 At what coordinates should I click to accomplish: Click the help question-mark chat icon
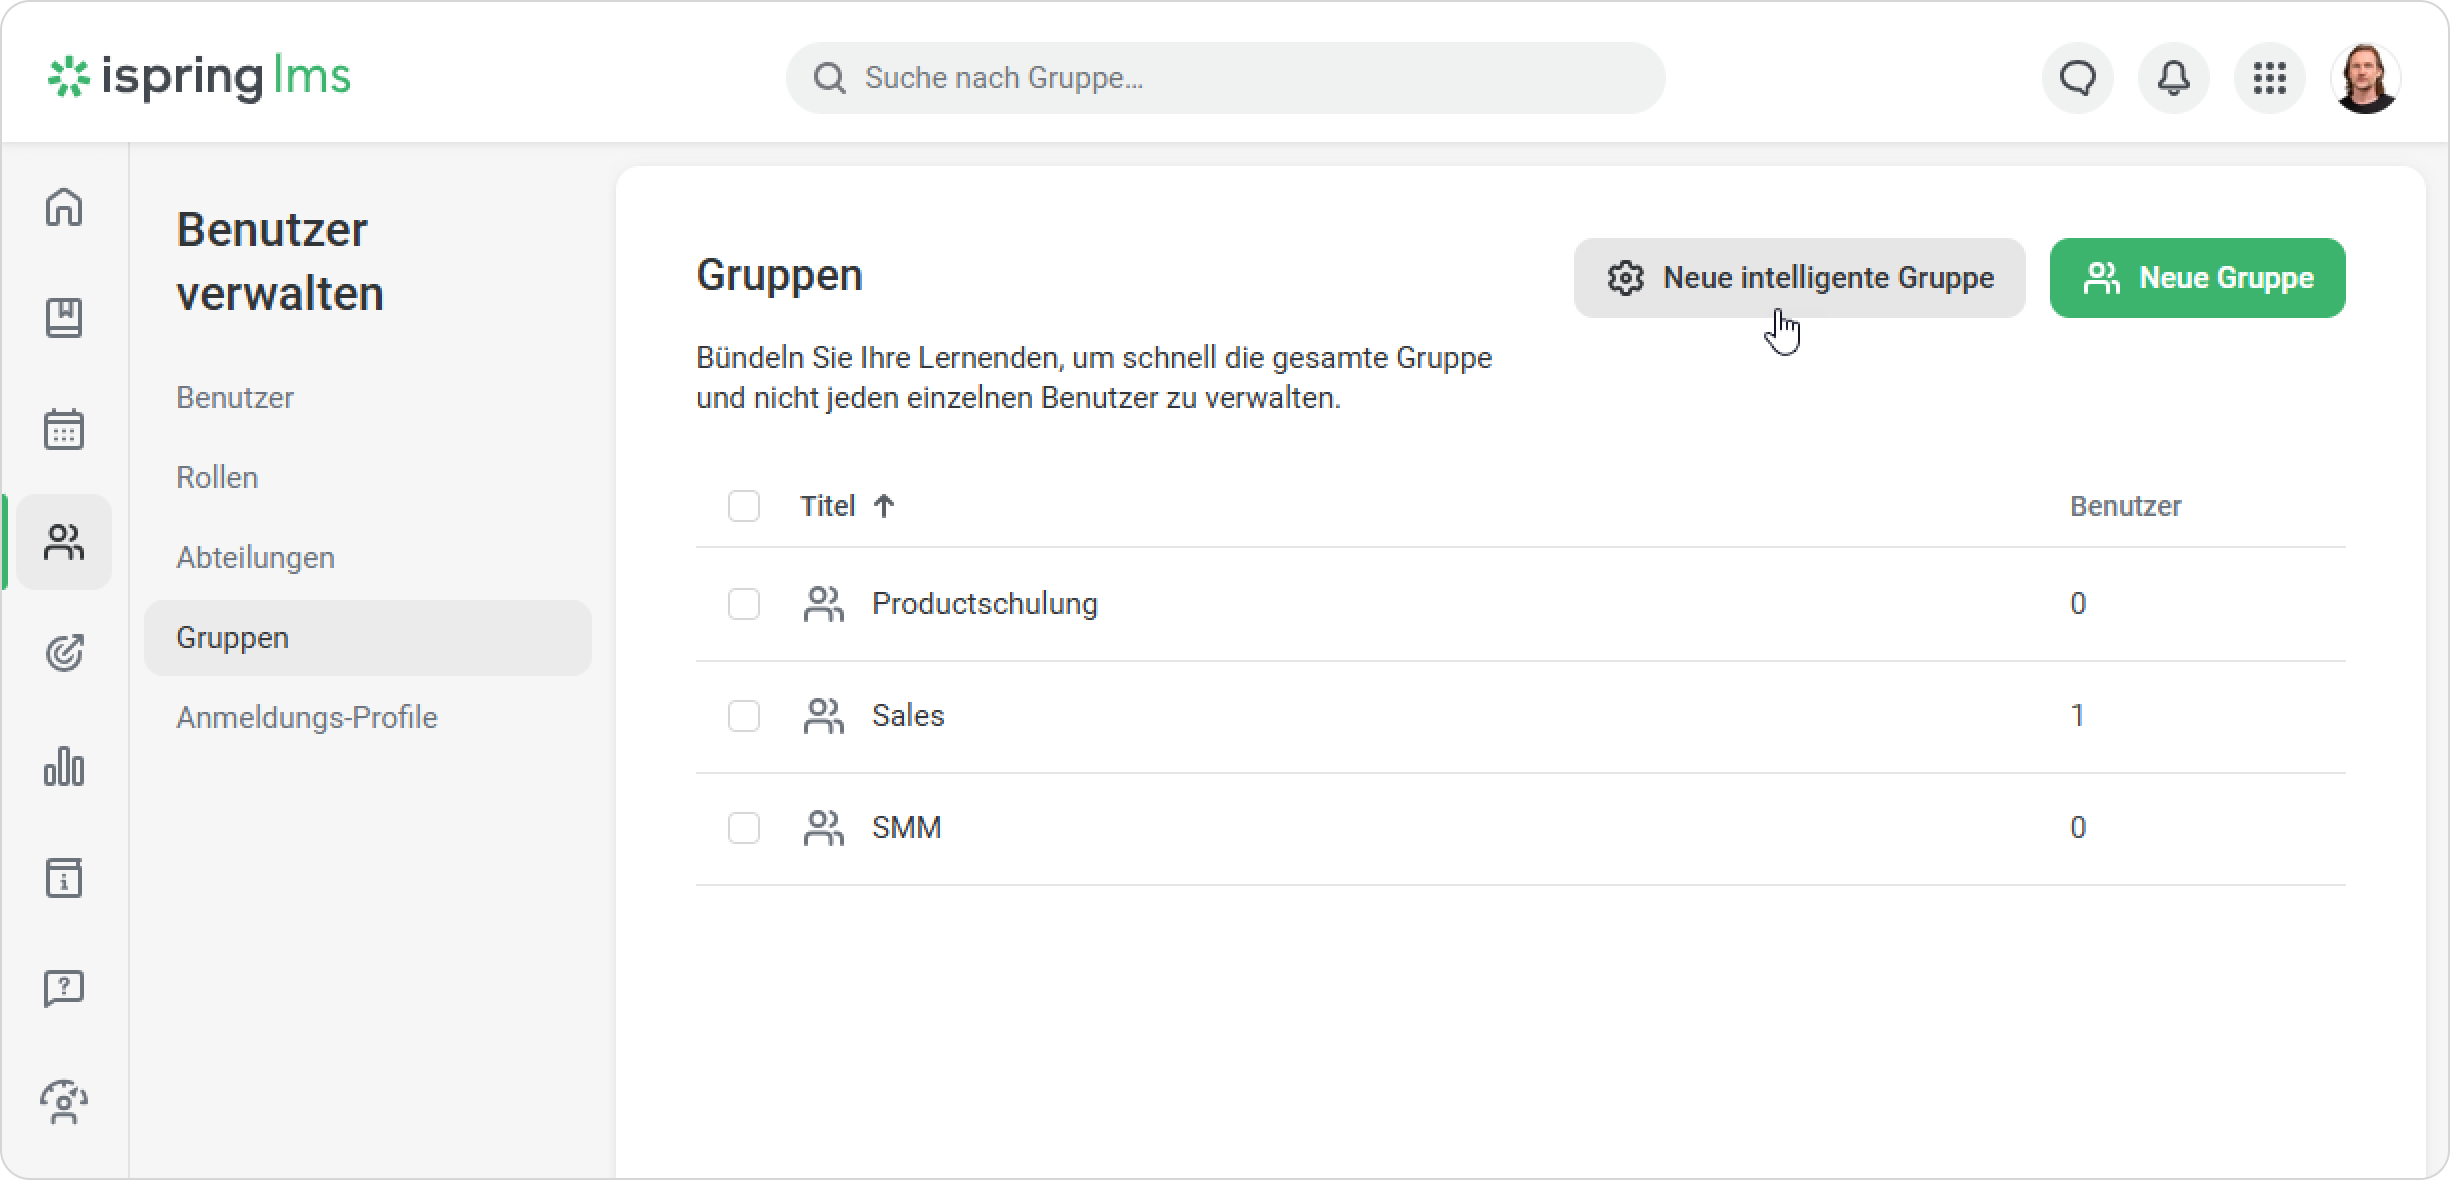pos(64,989)
